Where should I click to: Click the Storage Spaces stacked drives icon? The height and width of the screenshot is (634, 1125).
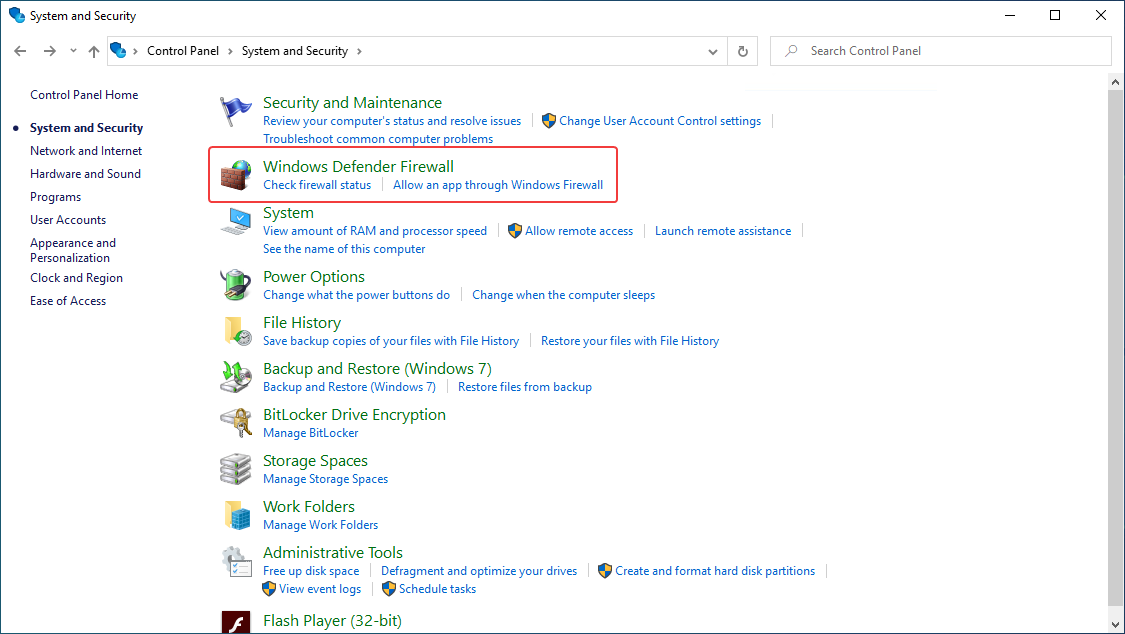click(235, 469)
